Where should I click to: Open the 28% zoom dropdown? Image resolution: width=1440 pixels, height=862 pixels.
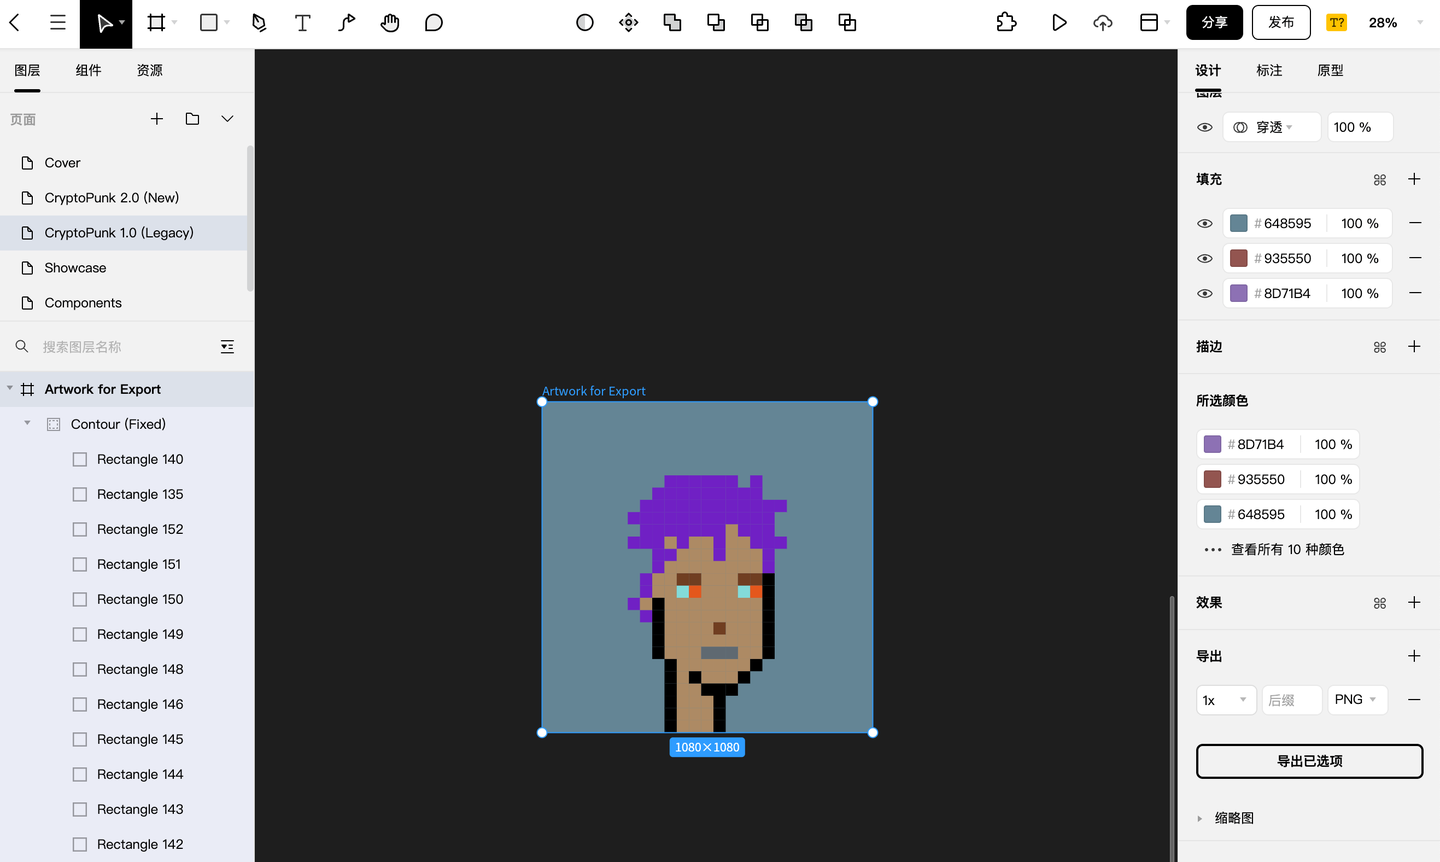point(1394,22)
